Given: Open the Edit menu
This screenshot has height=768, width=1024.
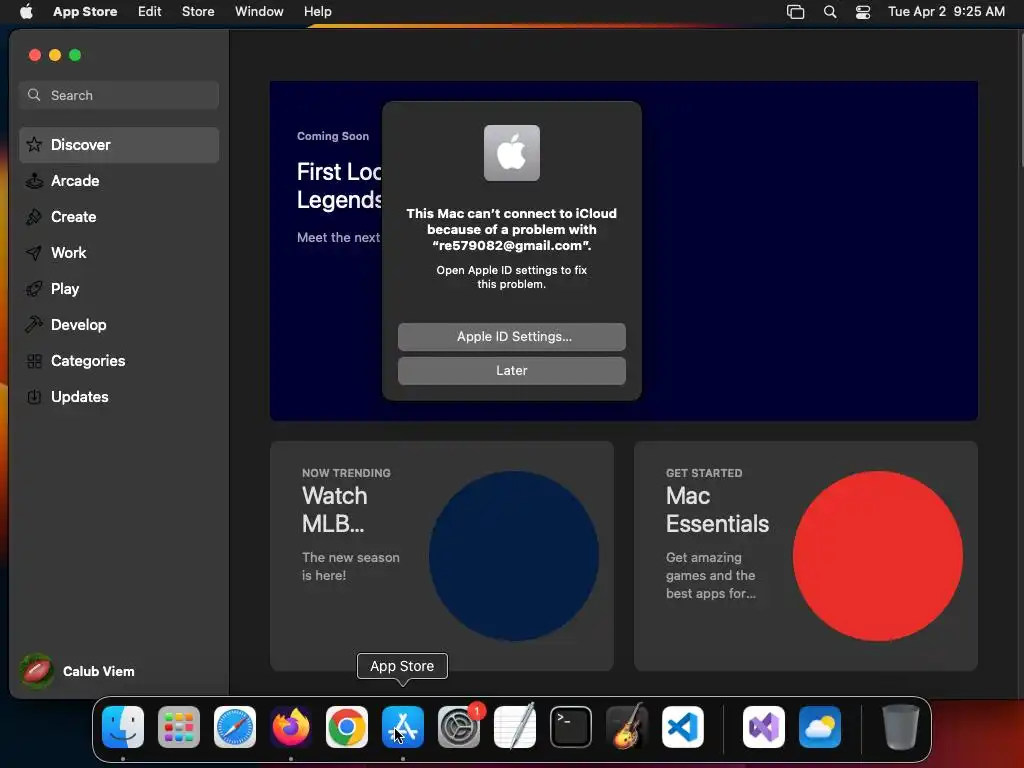Looking at the screenshot, I should [150, 12].
